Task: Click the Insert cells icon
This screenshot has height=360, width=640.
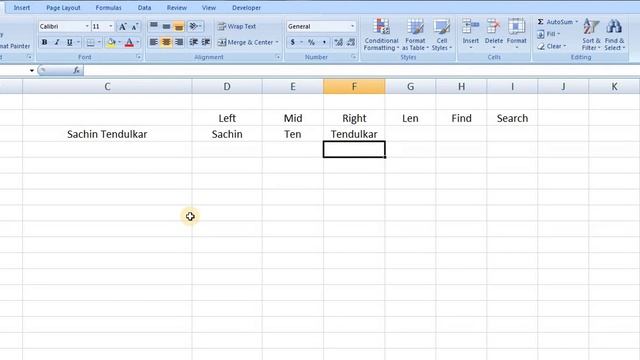Action: (x=471, y=26)
